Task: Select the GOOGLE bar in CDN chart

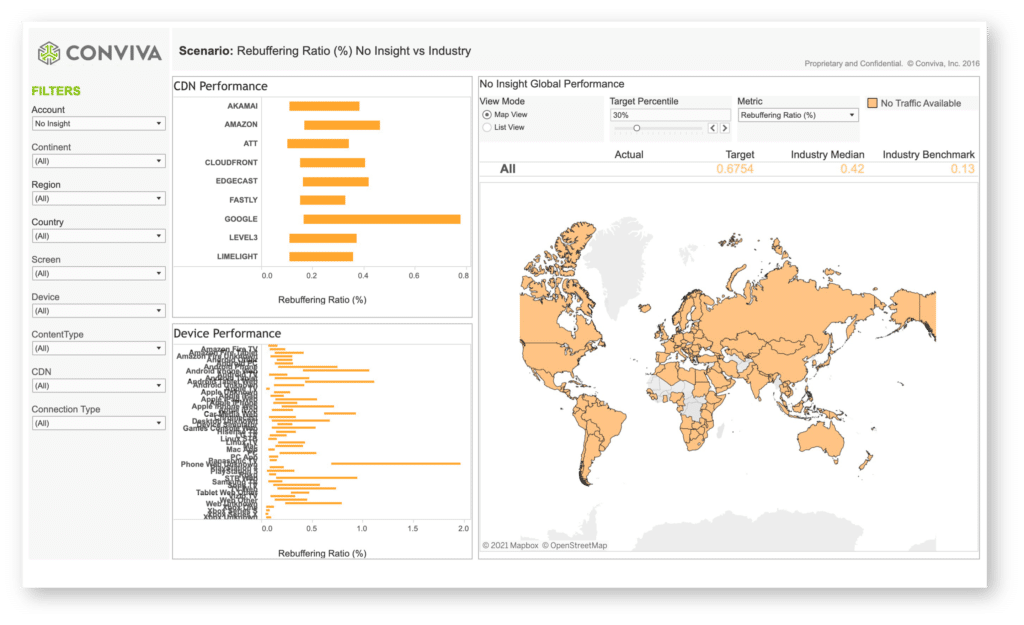Action: 382,219
